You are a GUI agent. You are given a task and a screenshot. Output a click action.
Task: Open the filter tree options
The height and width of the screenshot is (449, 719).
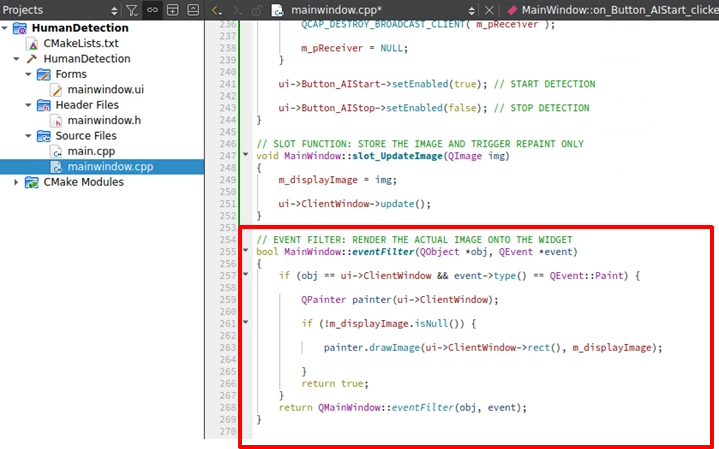(x=132, y=10)
